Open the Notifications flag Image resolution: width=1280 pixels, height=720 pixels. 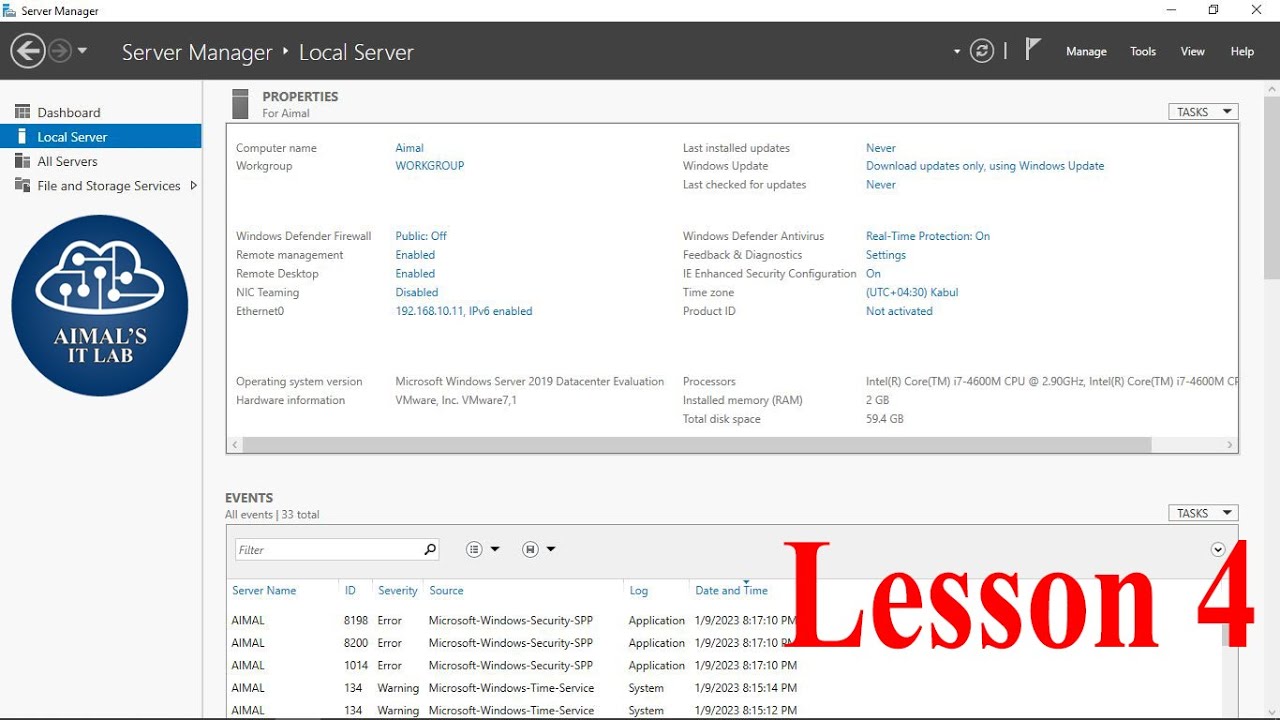tap(1033, 49)
